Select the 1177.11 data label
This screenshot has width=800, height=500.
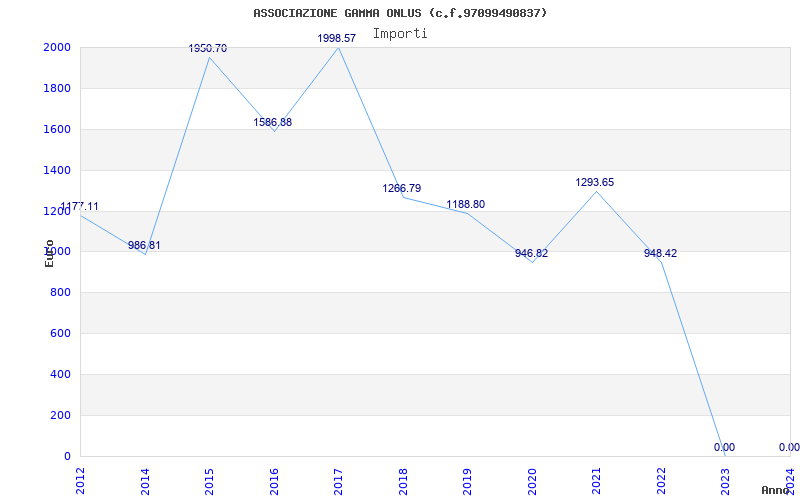[80, 207]
